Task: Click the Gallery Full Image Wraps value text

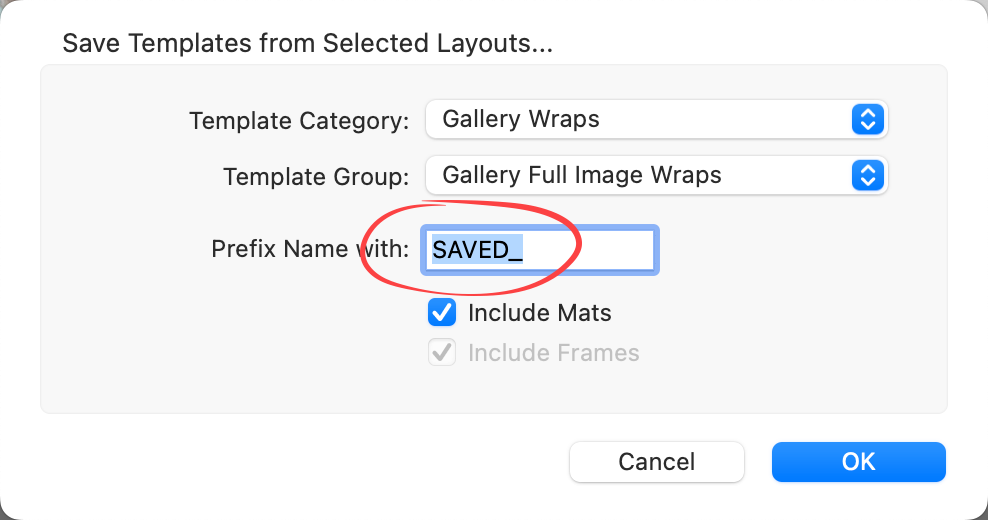Action: click(582, 176)
